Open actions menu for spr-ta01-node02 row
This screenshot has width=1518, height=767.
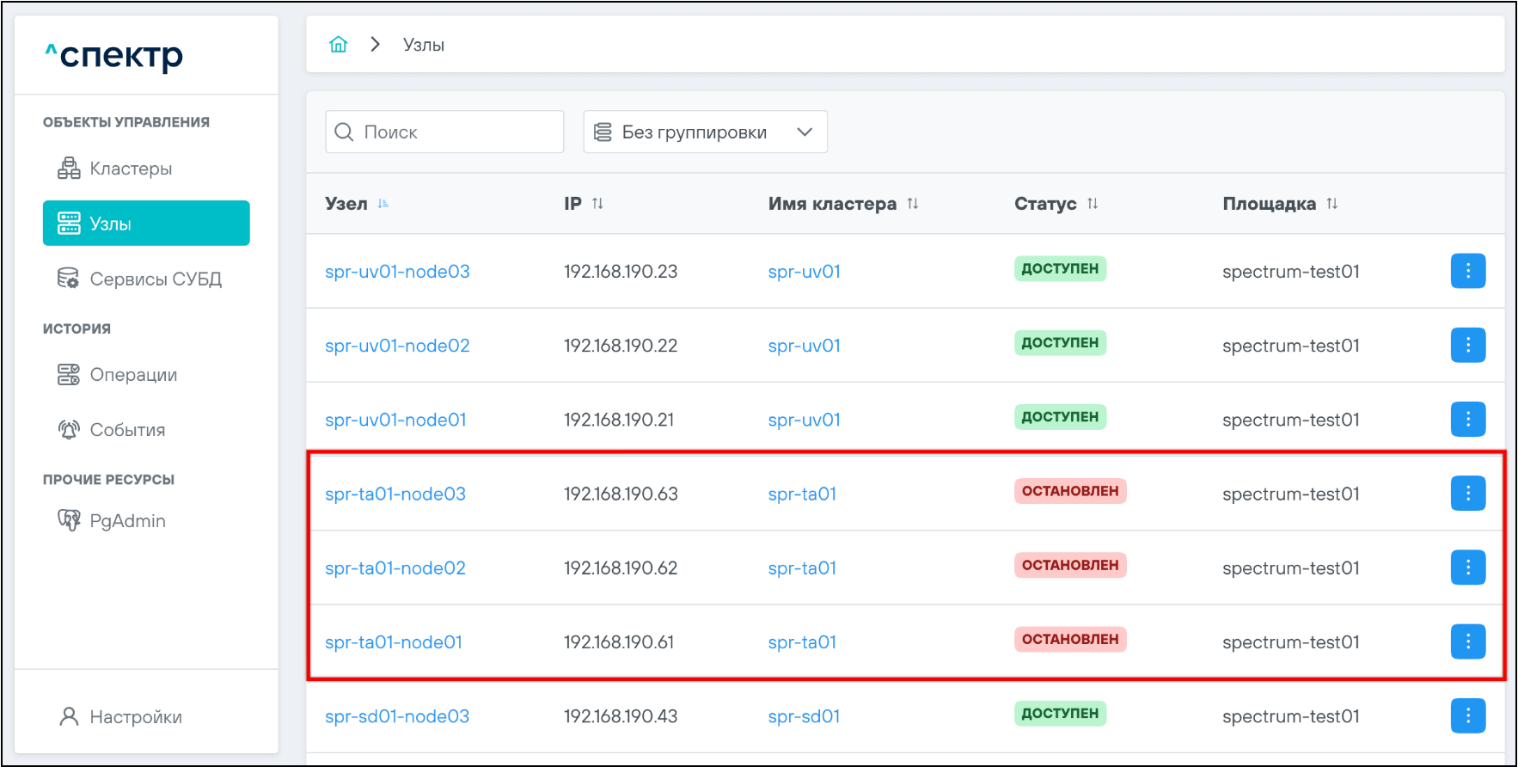coord(1467,568)
